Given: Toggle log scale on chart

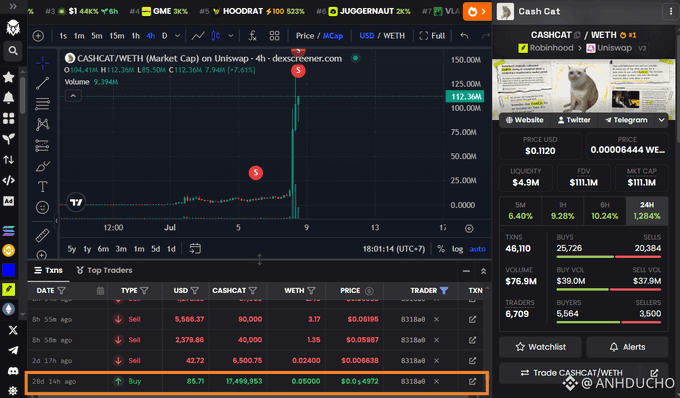Looking at the screenshot, I should coord(457,249).
